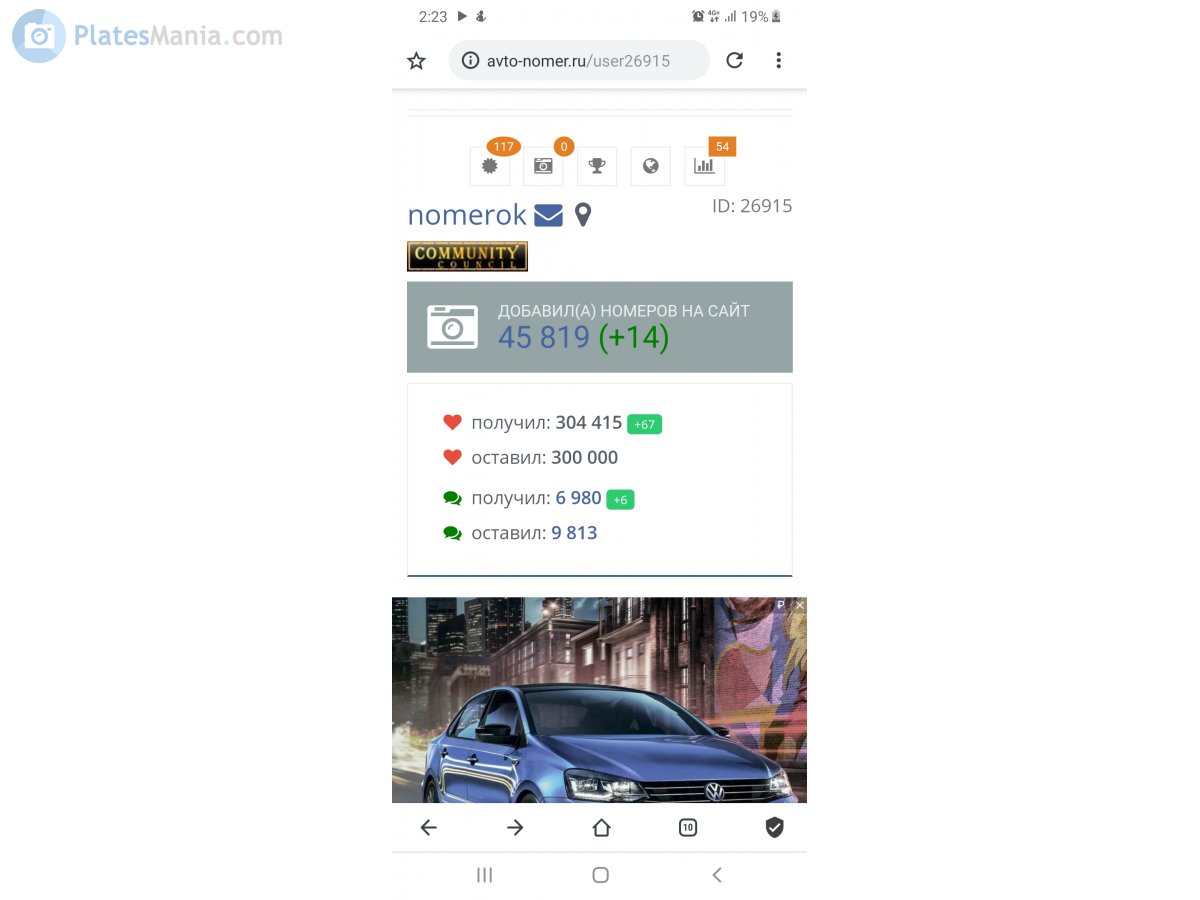Open the browser tabs switcher showing 10

(688, 827)
